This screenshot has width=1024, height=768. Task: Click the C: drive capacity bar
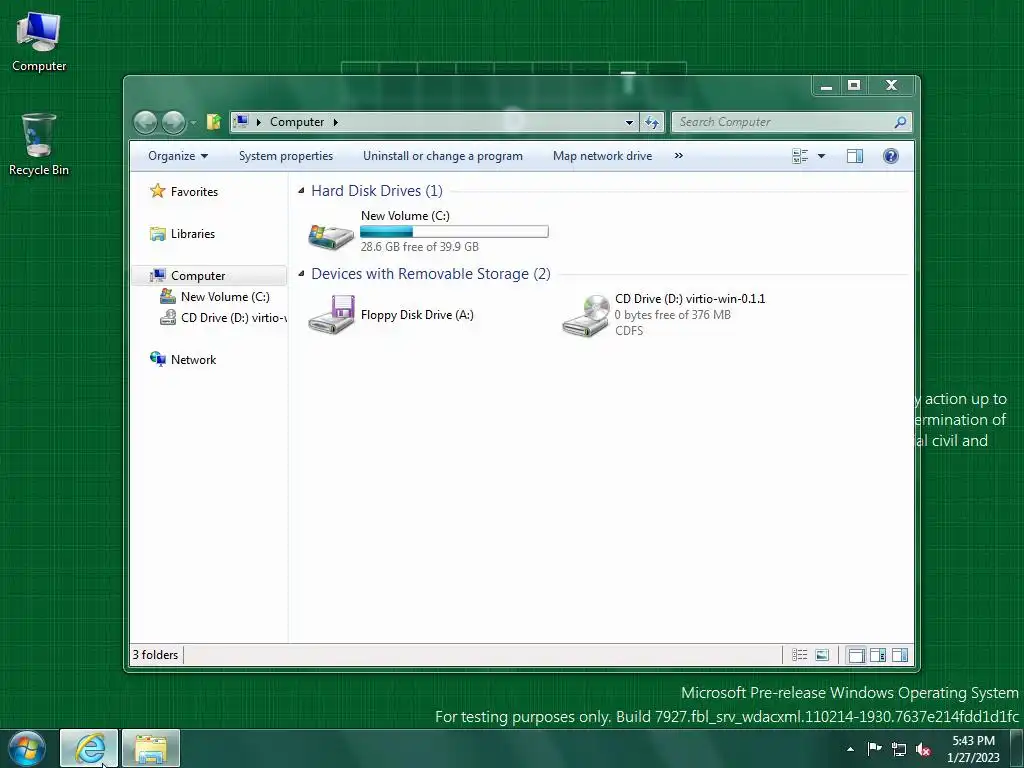coord(455,231)
